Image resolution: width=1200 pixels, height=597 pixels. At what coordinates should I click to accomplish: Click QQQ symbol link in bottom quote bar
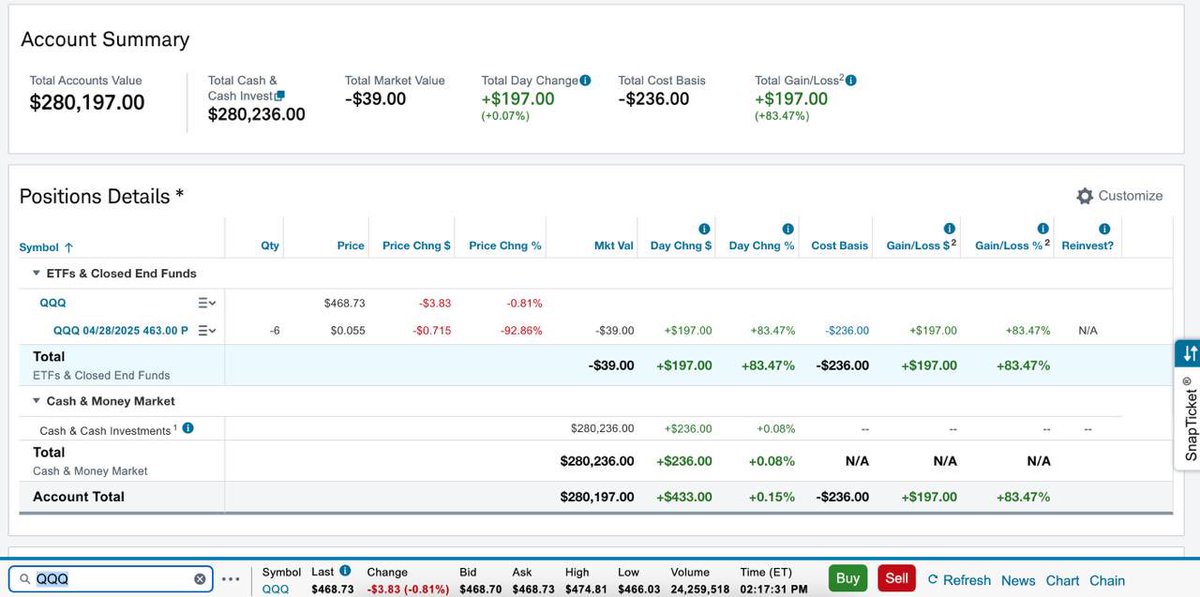point(275,589)
